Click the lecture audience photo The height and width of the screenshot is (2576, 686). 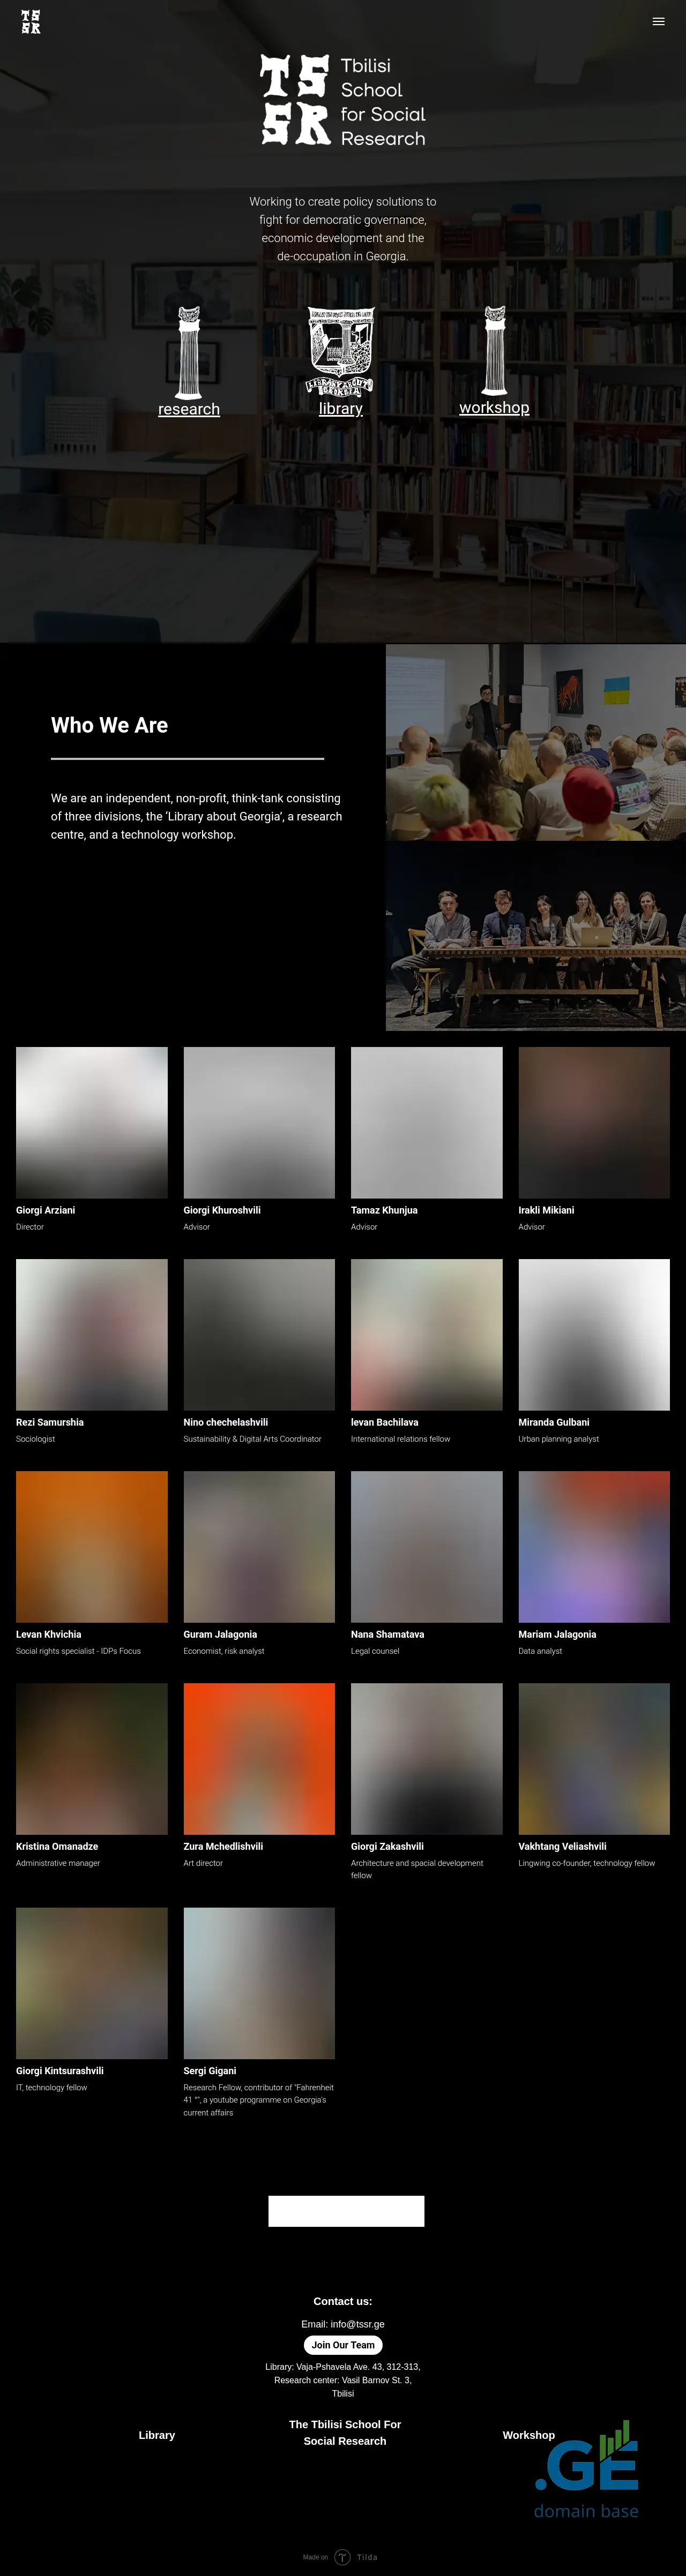(535, 742)
